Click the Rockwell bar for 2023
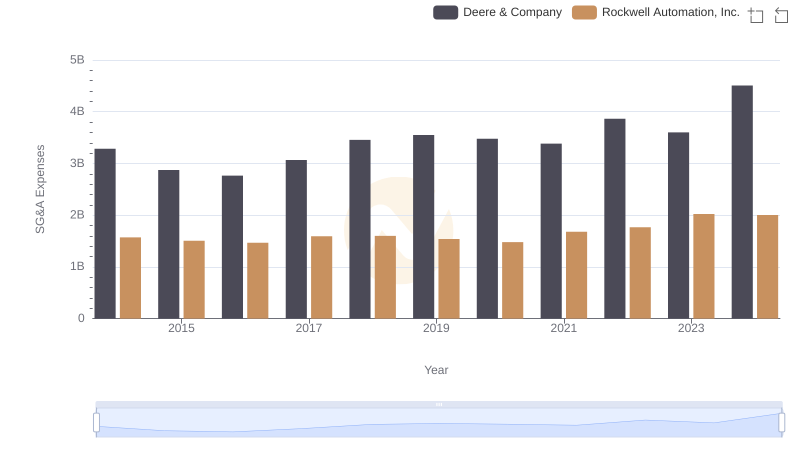 704,266
